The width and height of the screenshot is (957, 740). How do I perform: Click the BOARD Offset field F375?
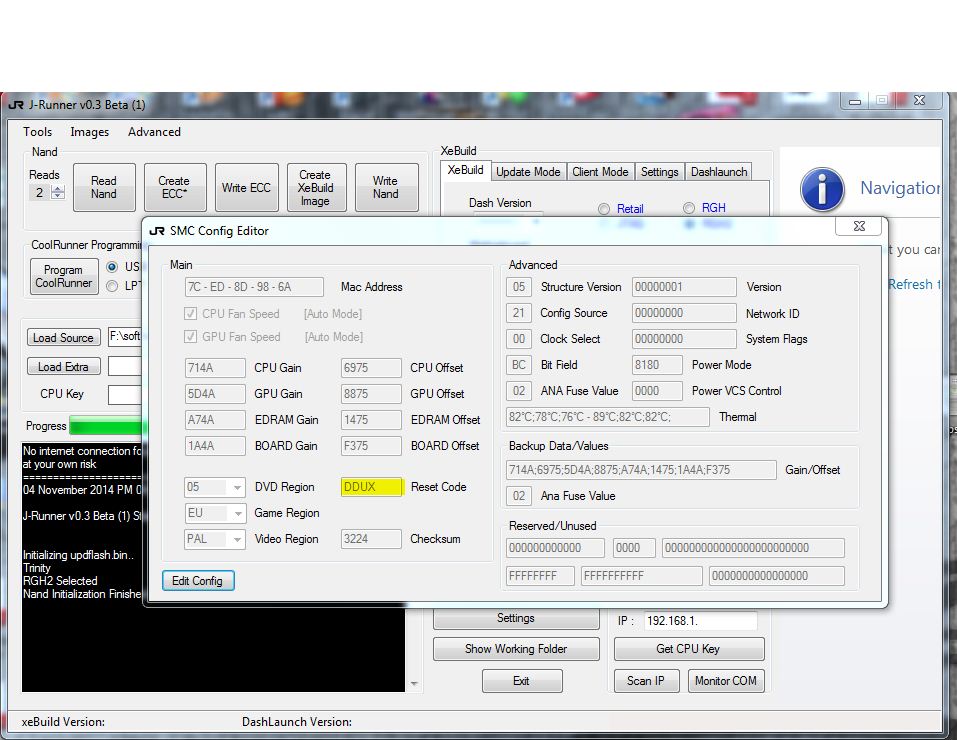371,446
